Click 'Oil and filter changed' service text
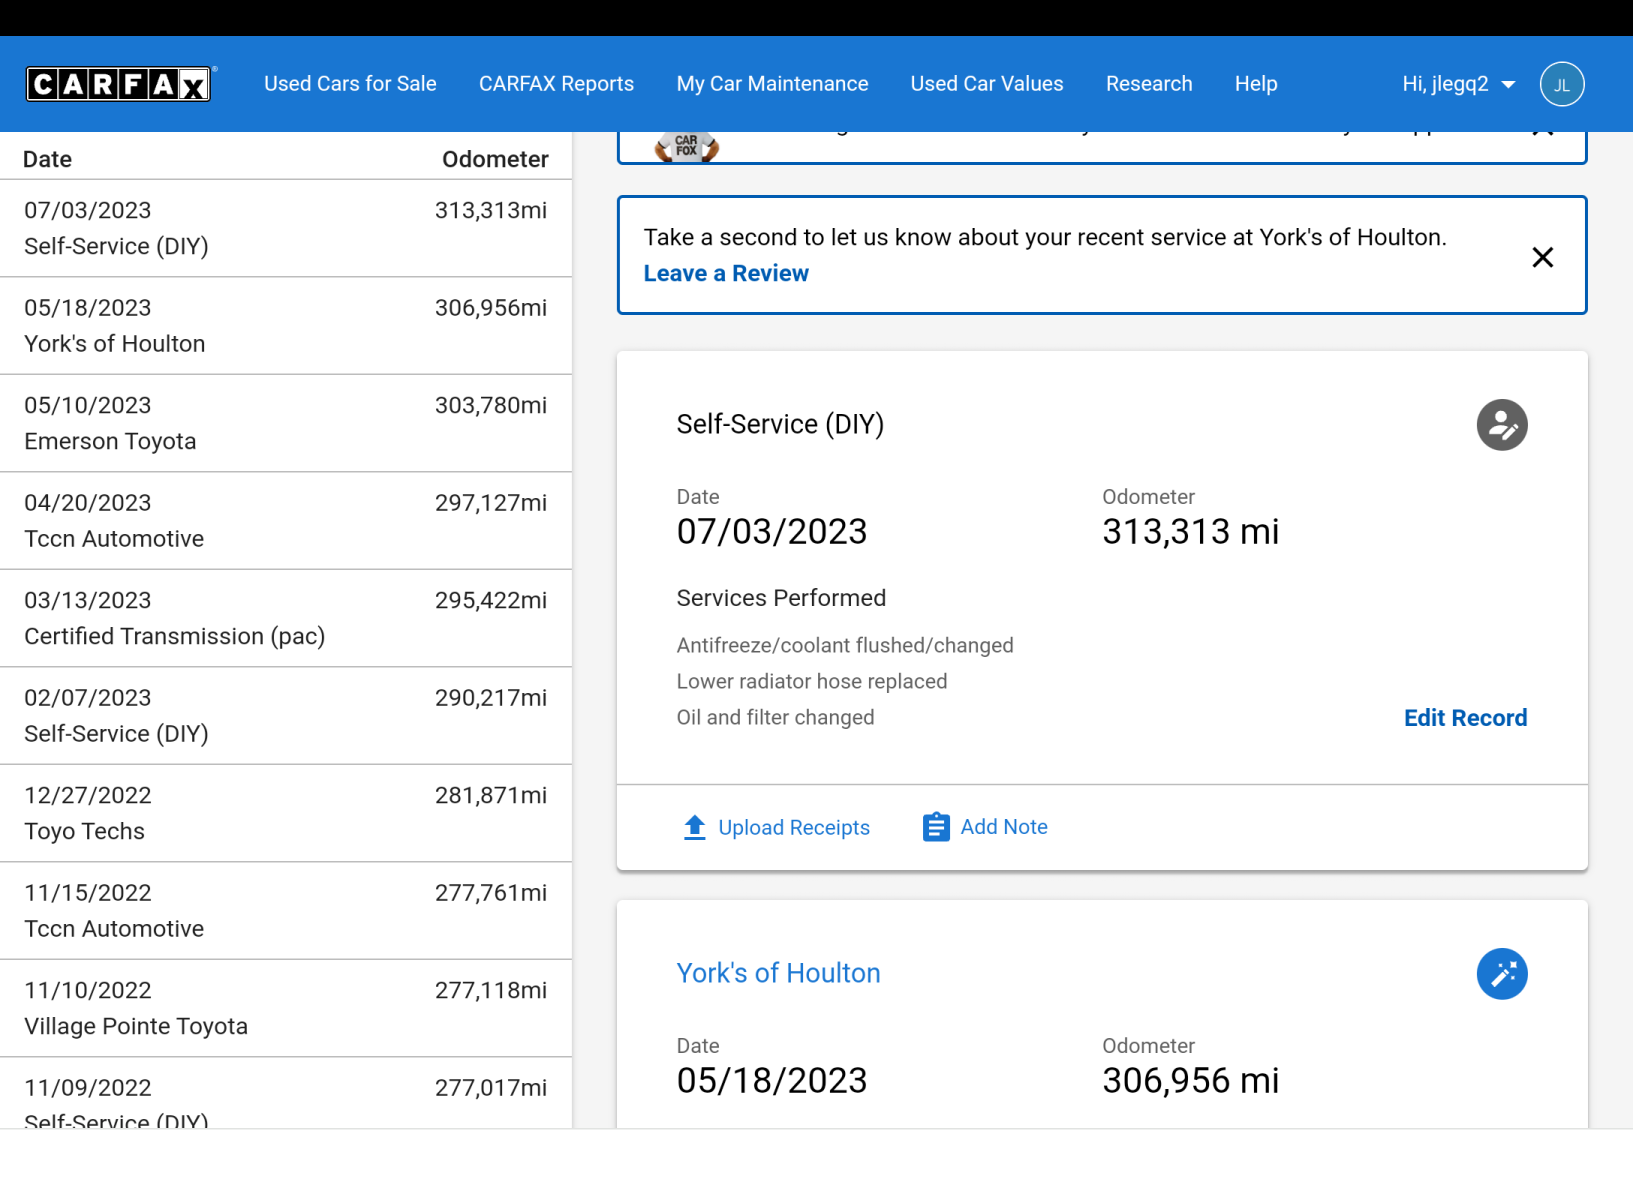Screen dimensions: 1633x1200 [775, 717]
